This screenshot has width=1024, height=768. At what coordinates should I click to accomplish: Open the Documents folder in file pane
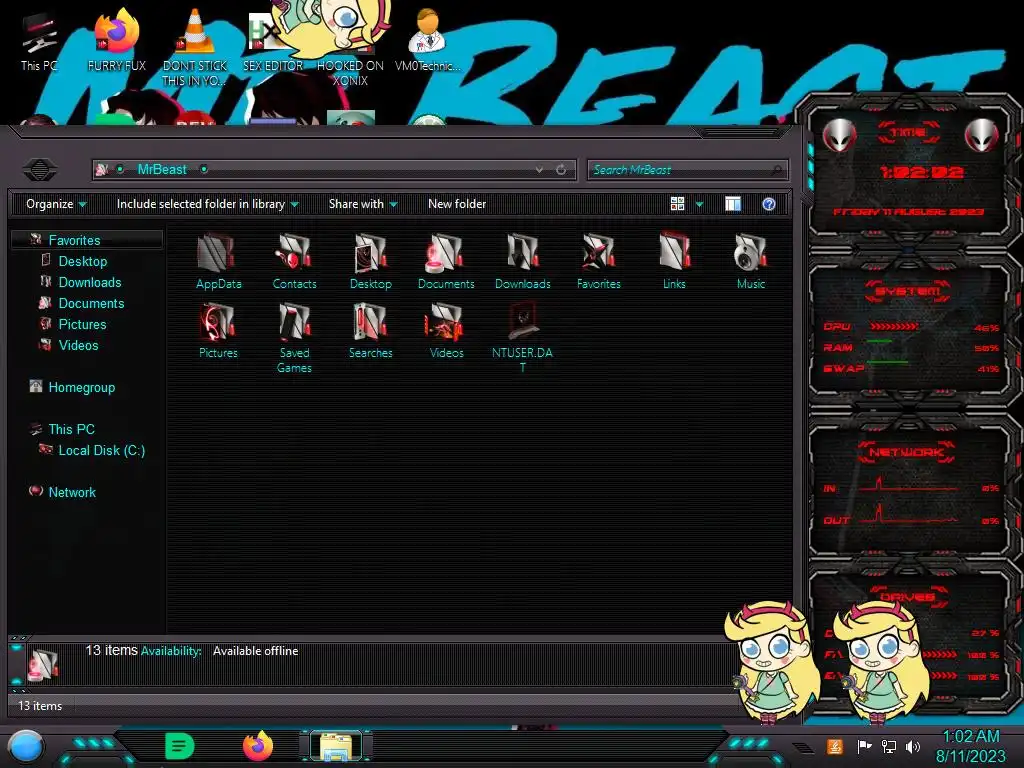(x=446, y=261)
